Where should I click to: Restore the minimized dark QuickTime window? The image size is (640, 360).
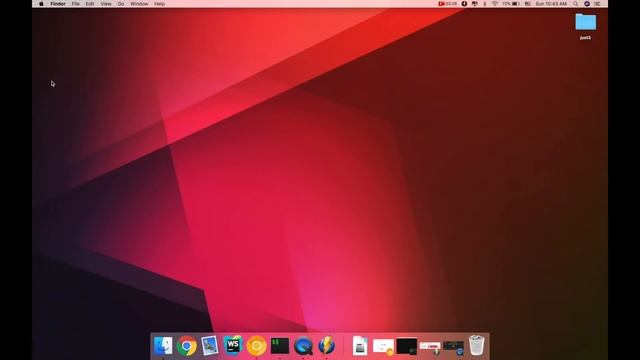click(453, 347)
